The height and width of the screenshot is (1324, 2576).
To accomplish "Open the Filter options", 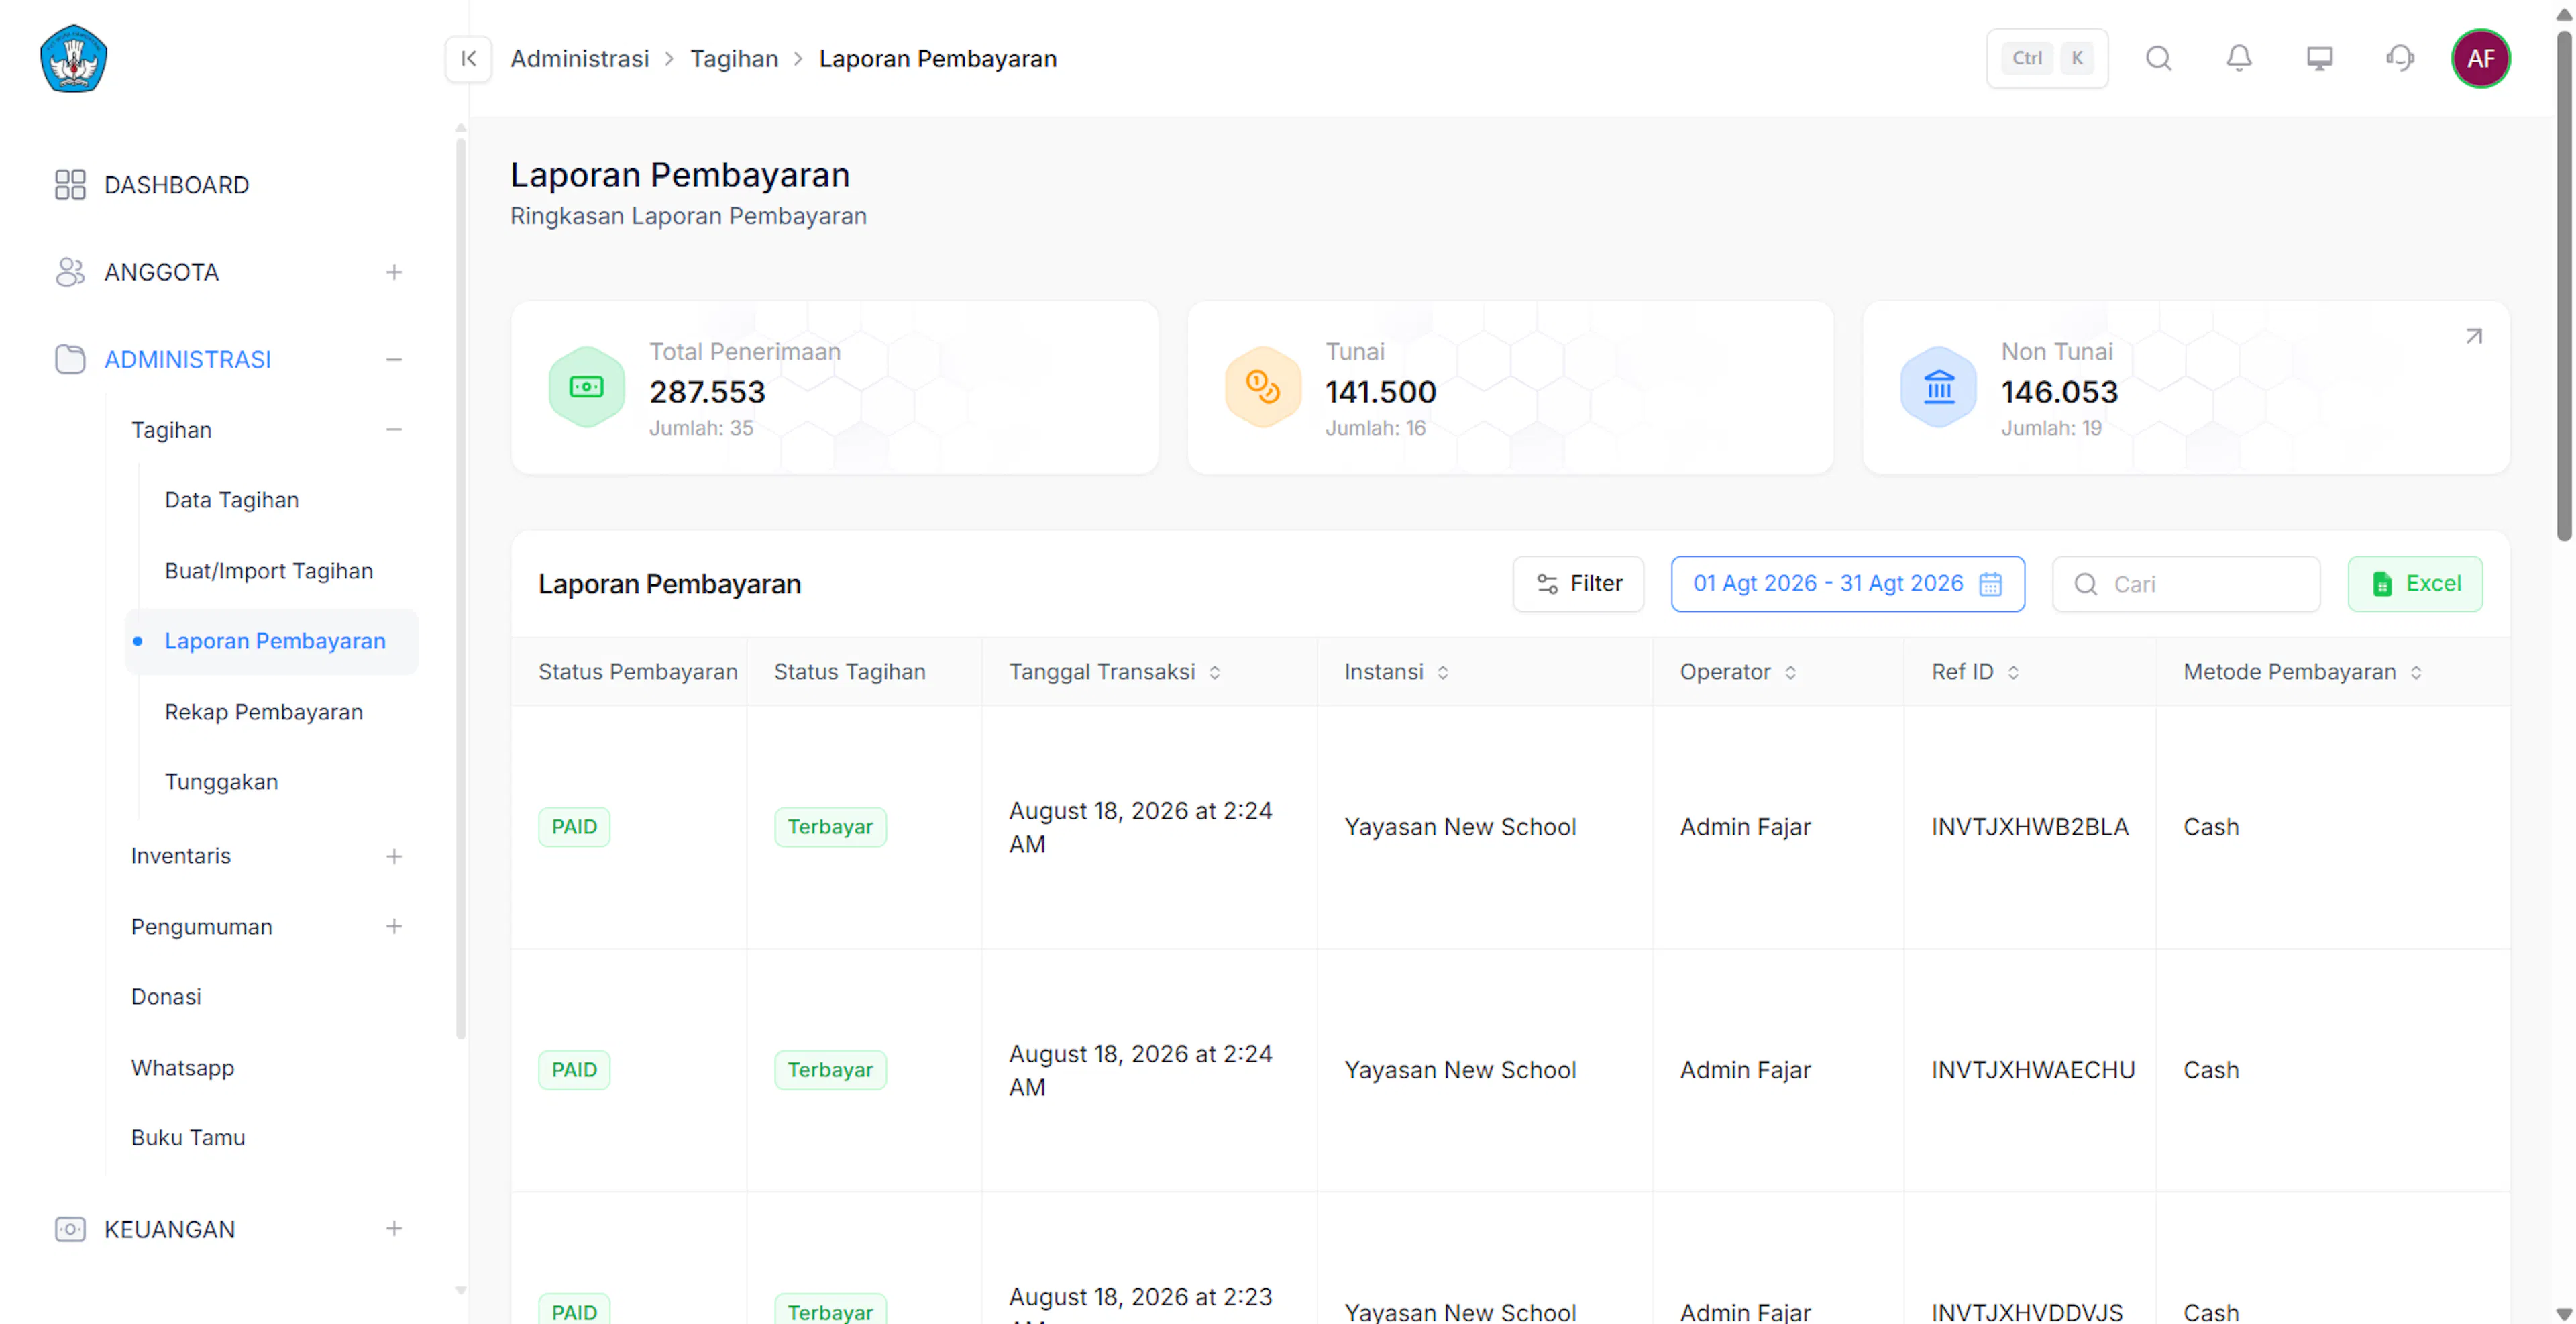I will pos(1578,584).
